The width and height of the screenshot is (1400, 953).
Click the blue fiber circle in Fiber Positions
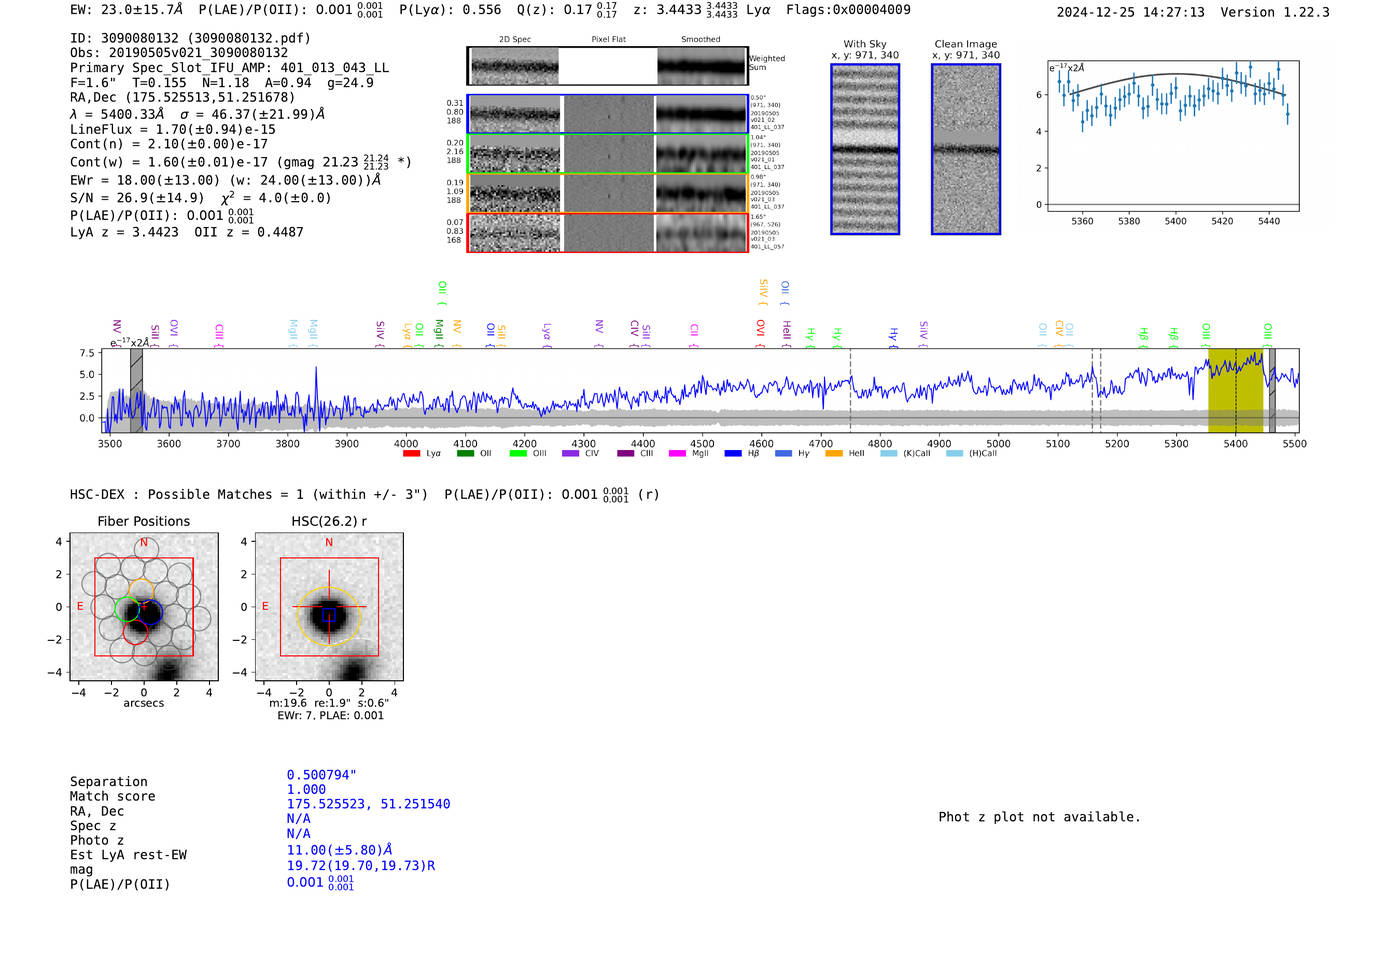(x=149, y=612)
